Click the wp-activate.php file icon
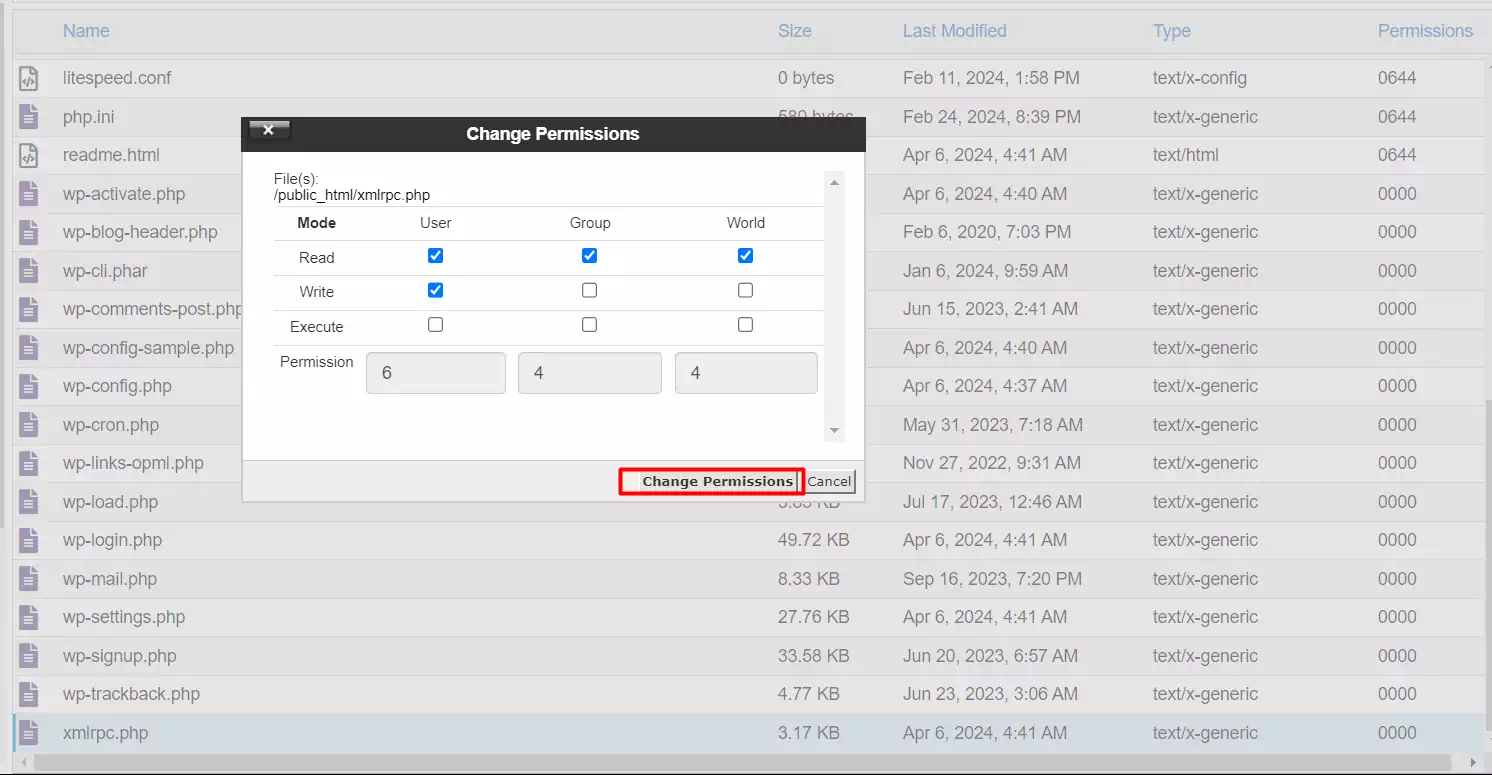 click(x=29, y=194)
